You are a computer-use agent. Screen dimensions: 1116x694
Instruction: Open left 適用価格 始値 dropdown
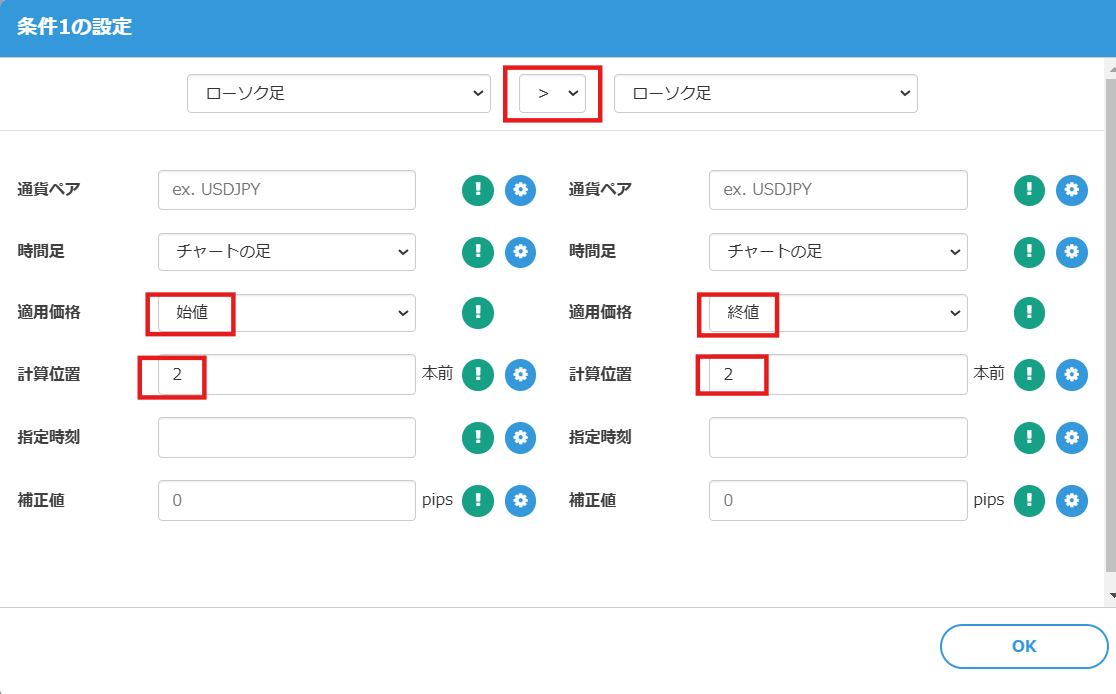tap(286, 313)
